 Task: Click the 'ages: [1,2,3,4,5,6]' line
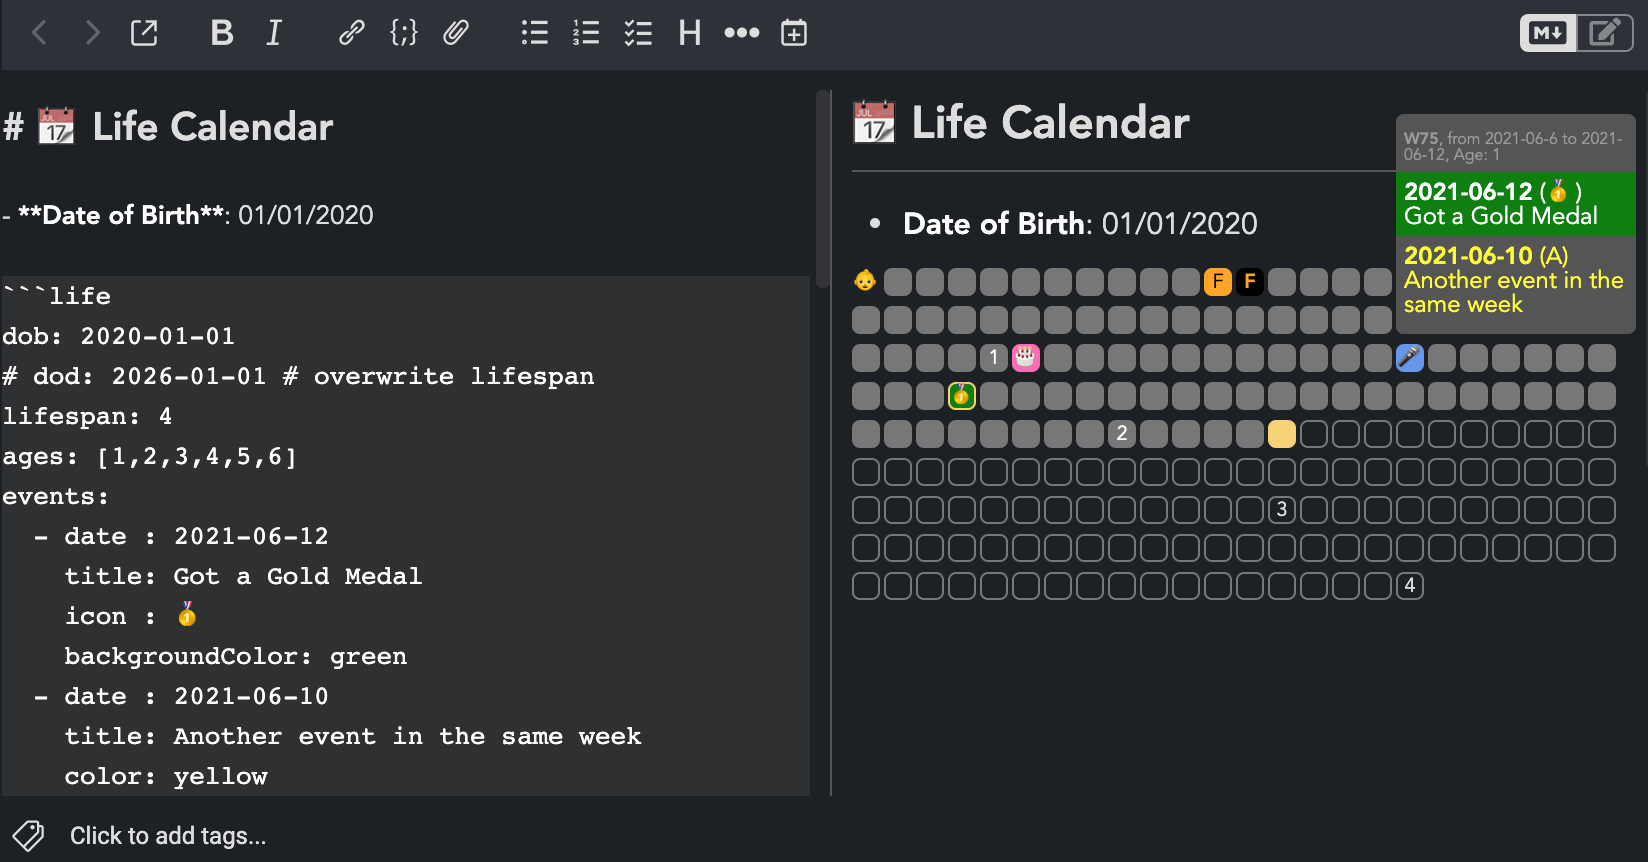pos(150,456)
